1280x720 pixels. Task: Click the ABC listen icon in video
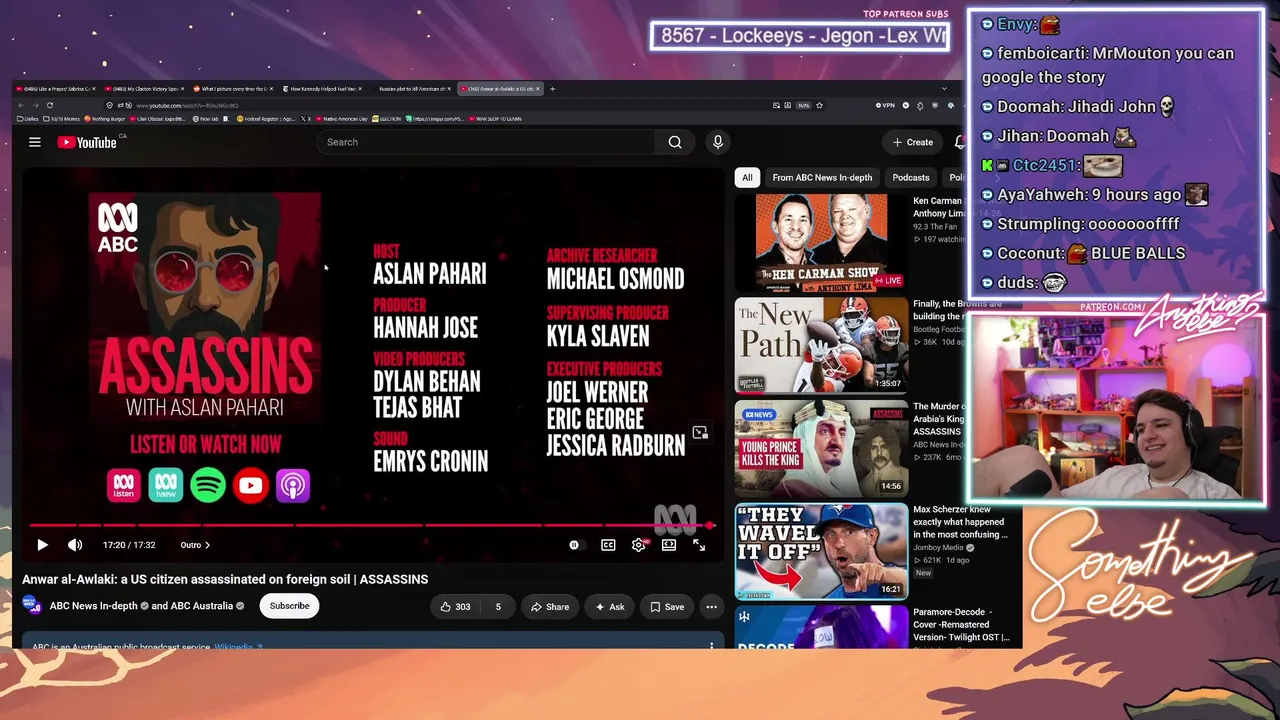pyautogui.click(x=124, y=486)
